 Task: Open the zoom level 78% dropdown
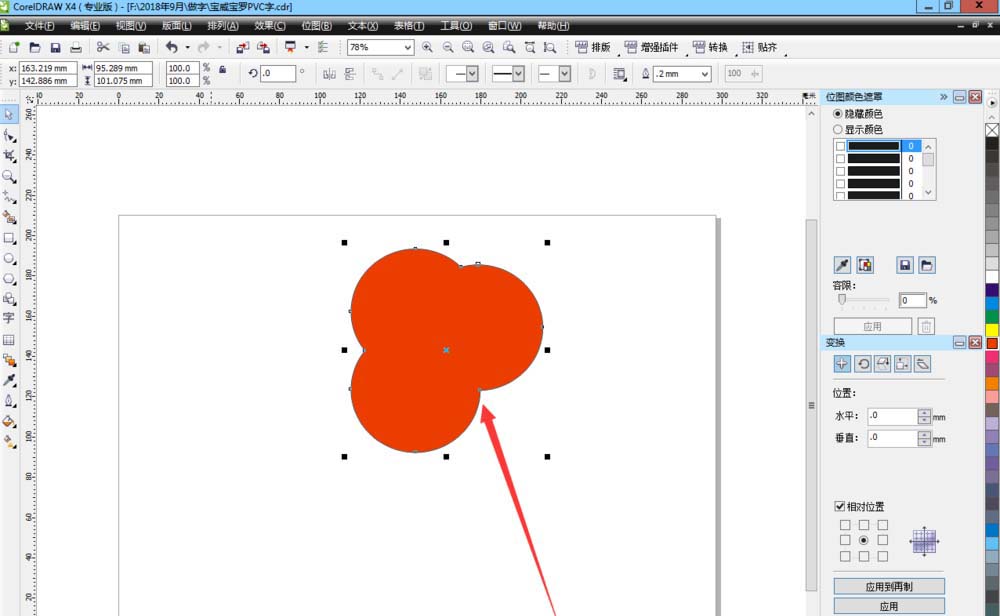tap(408, 47)
